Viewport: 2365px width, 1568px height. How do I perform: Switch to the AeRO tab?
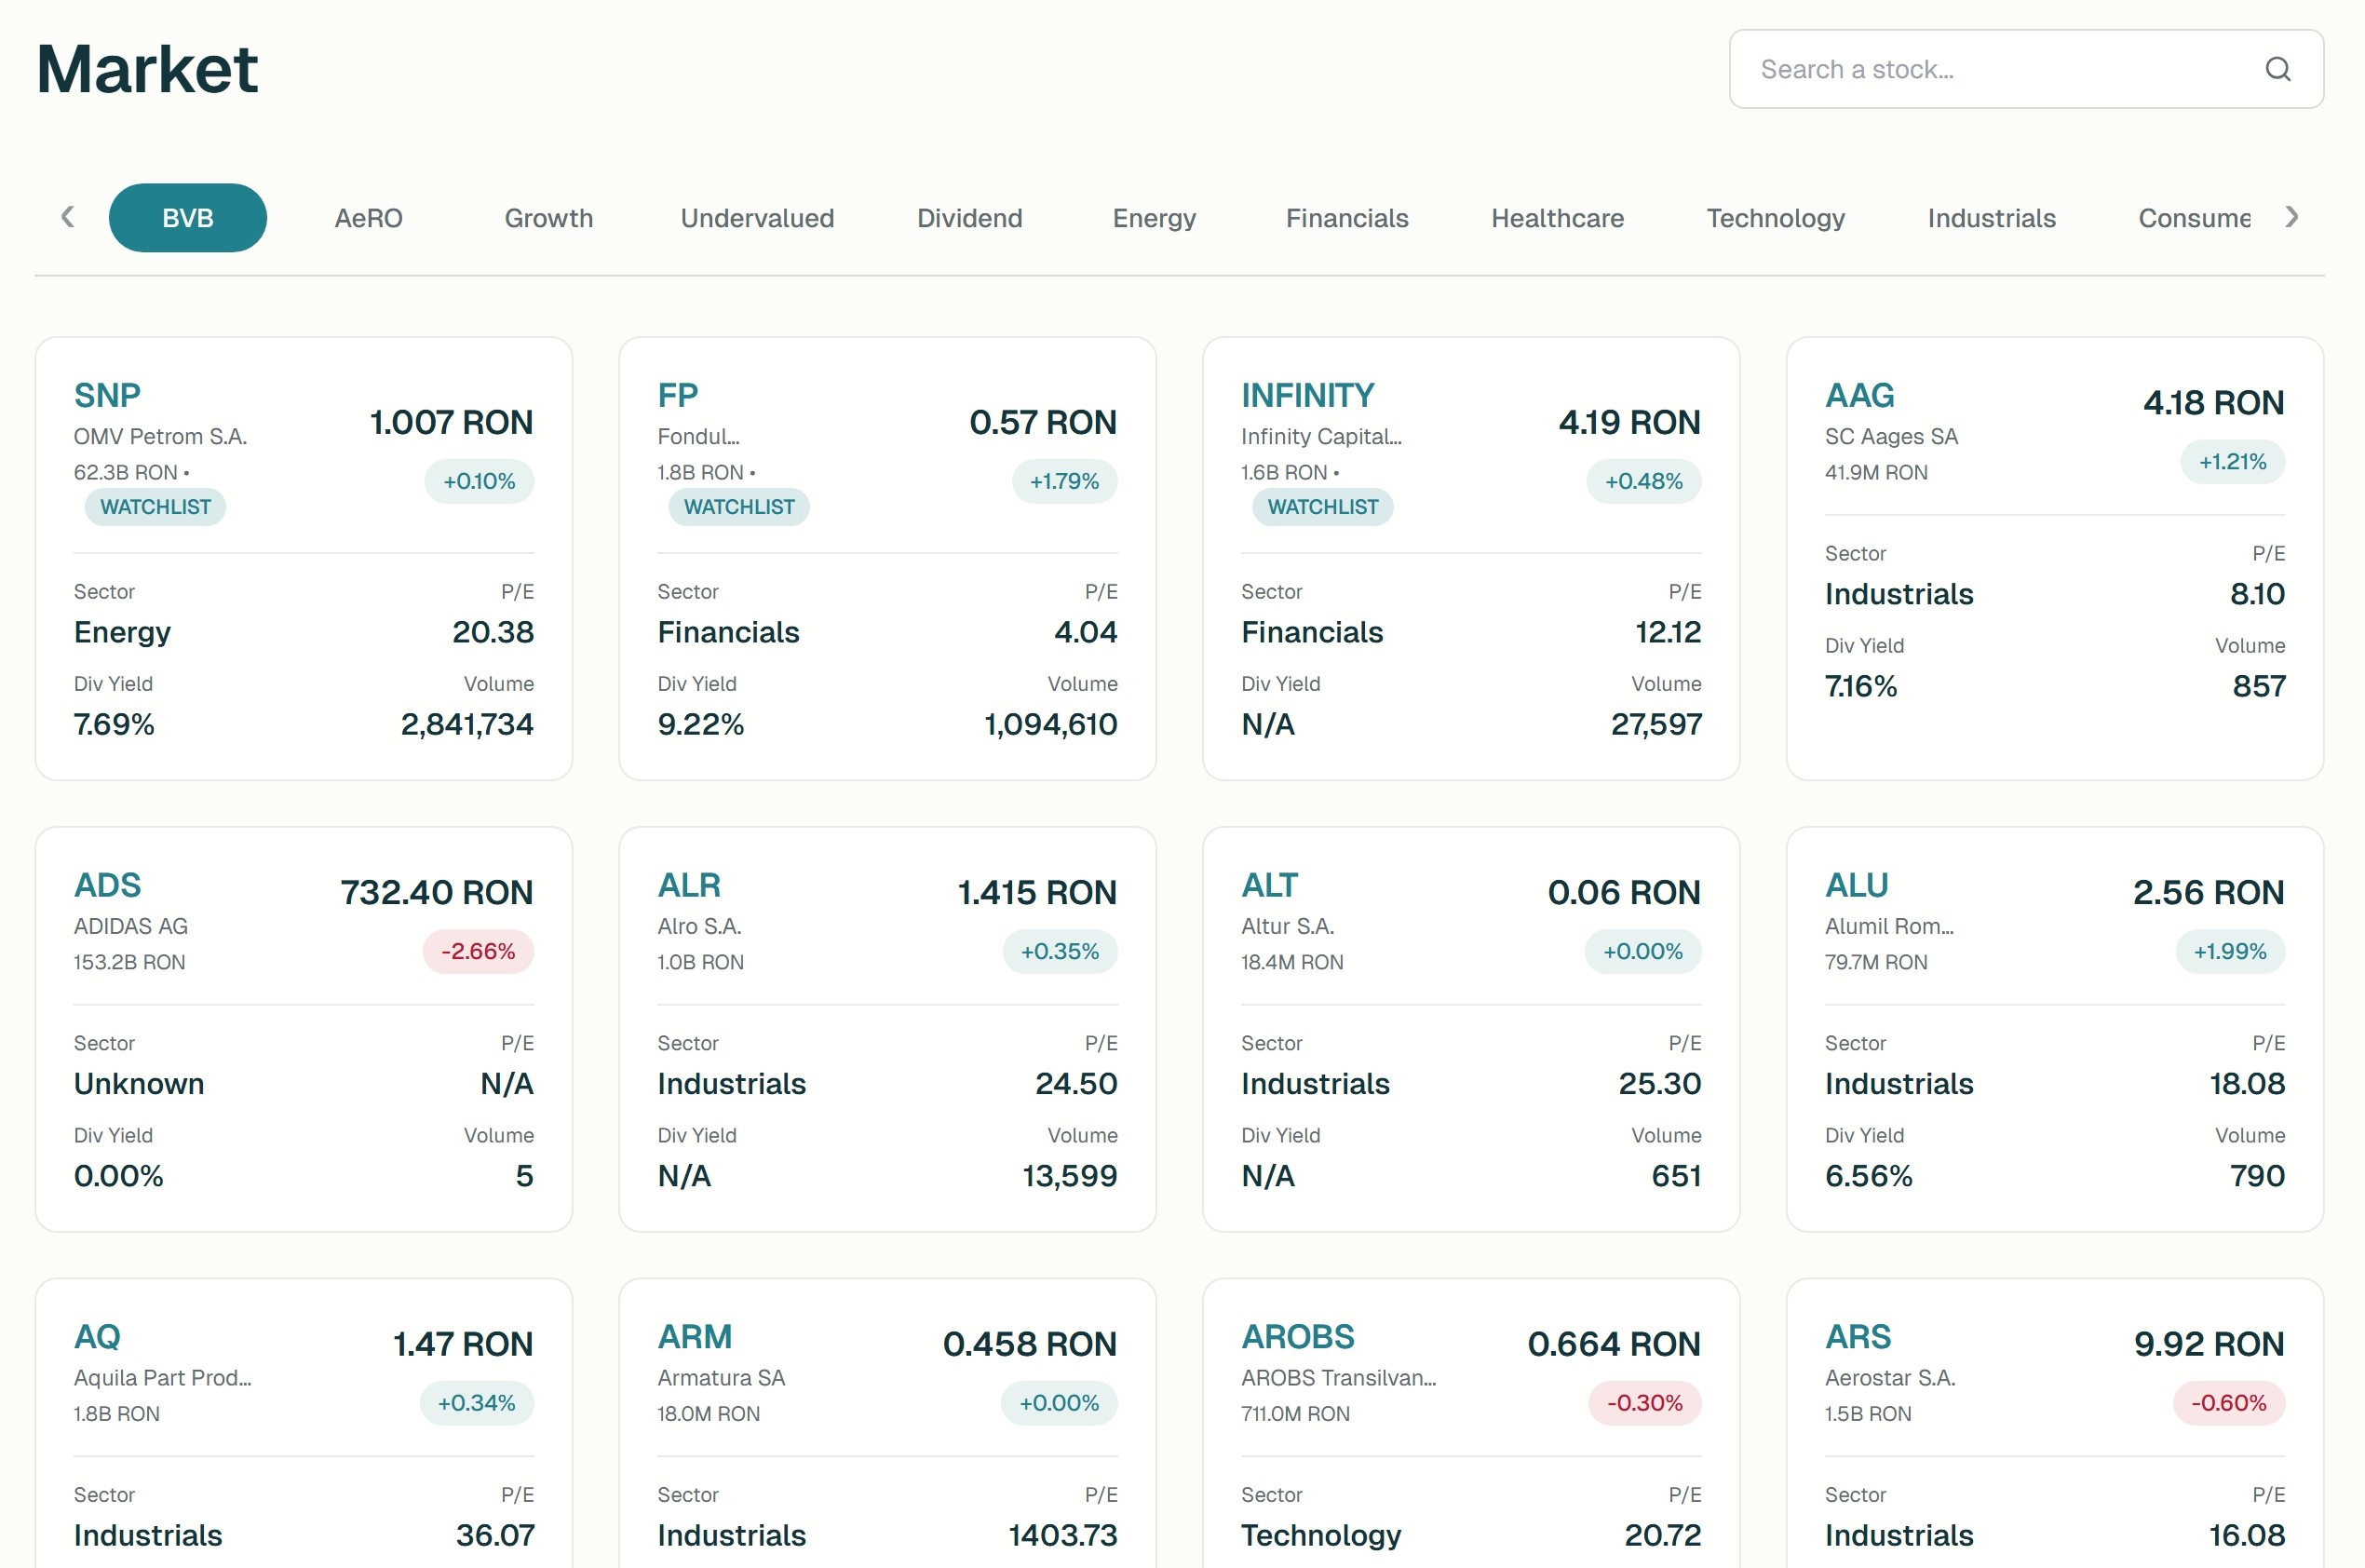click(368, 218)
